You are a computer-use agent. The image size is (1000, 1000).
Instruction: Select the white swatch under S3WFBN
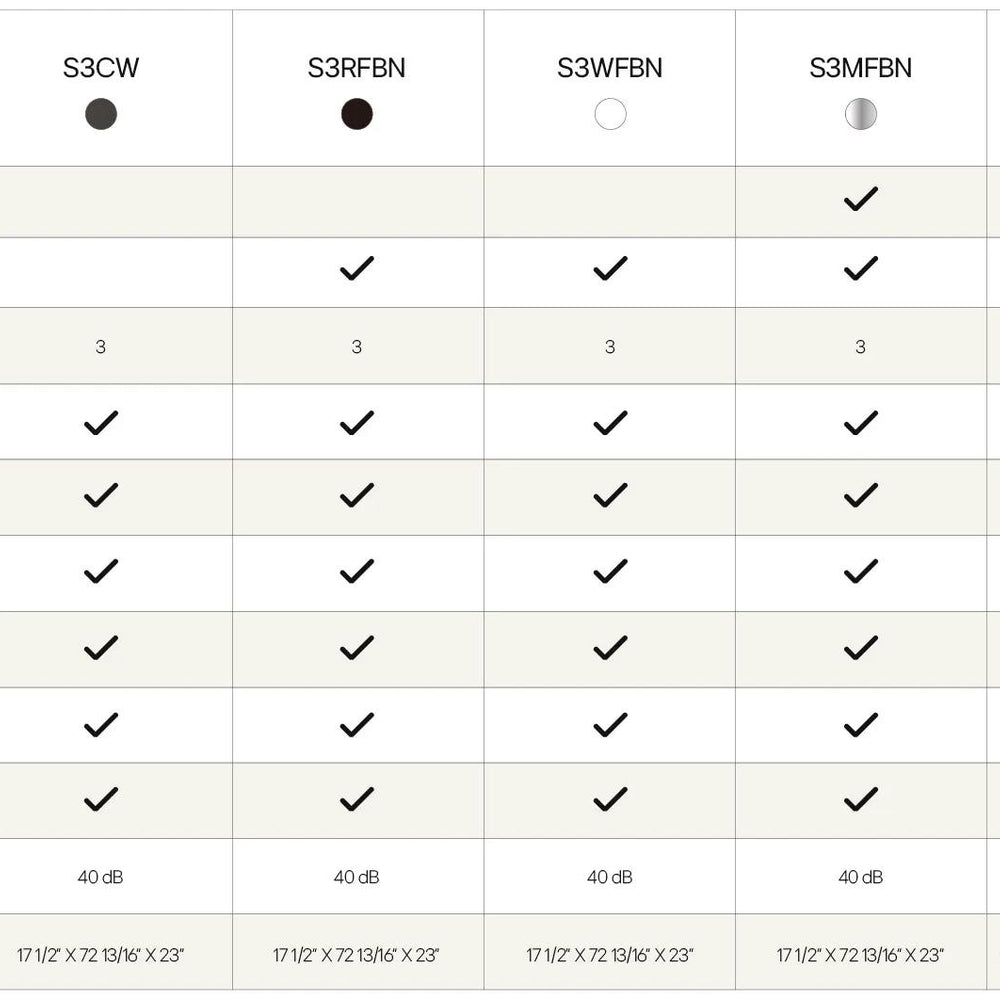click(610, 114)
